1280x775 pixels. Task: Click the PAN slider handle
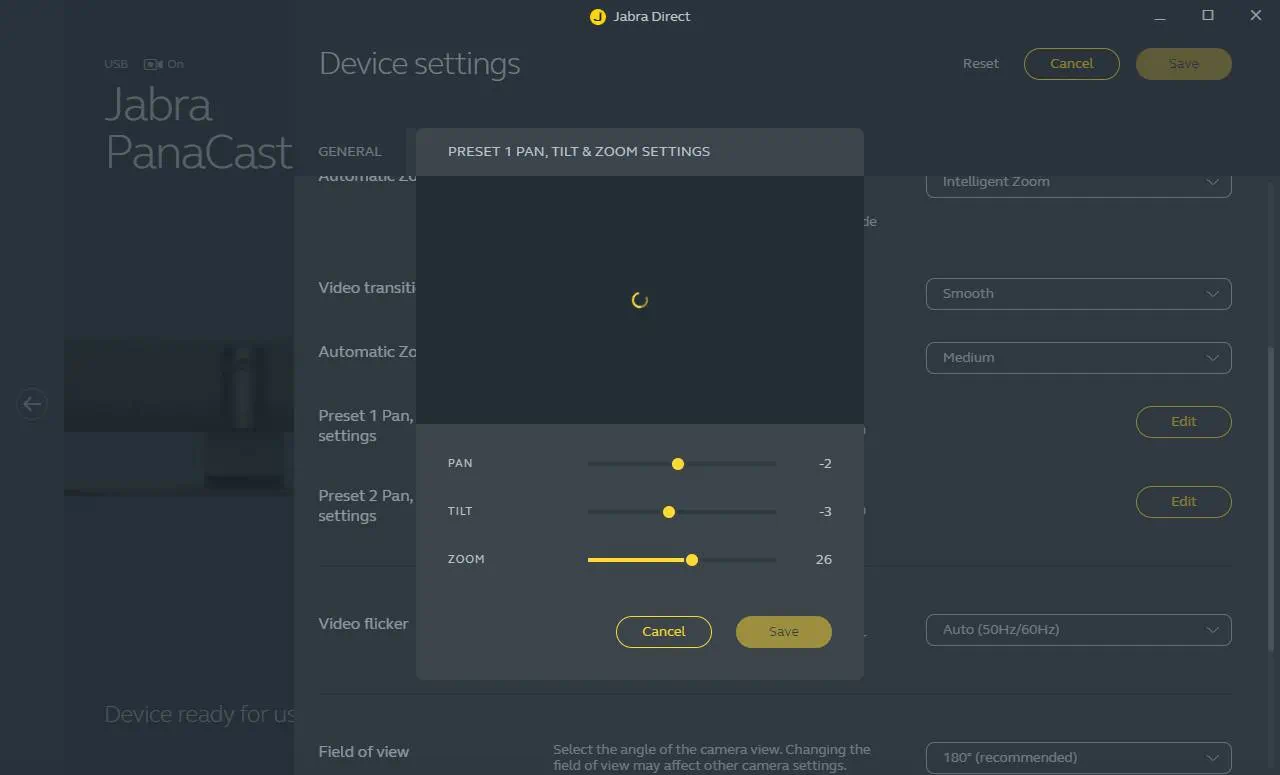pos(678,464)
